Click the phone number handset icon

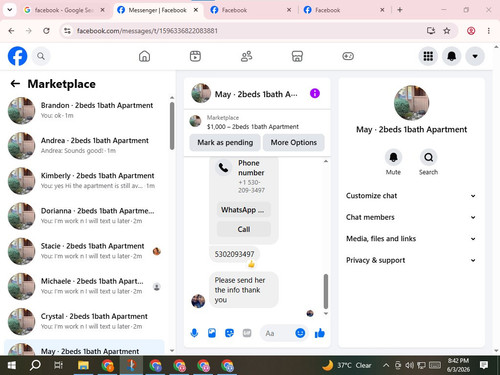point(223,168)
